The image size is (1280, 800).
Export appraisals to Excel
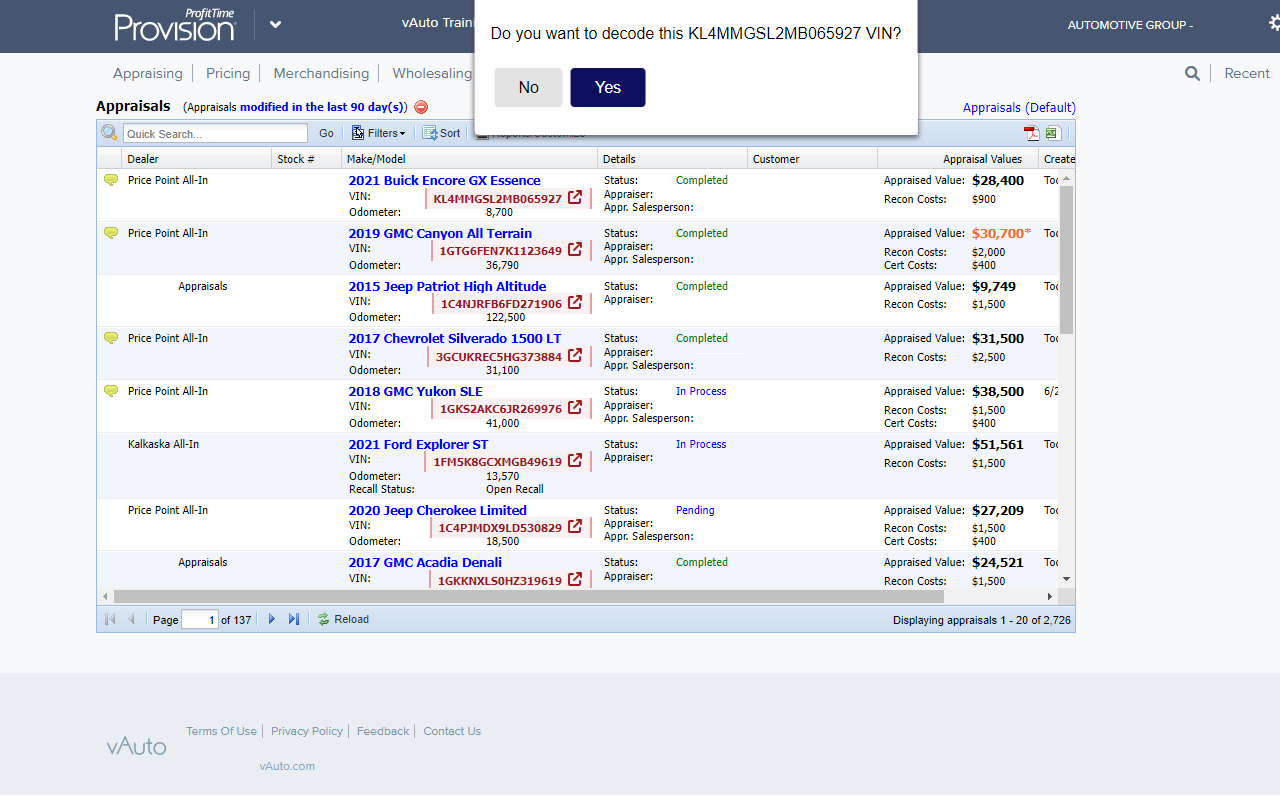click(x=1052, y=133)
